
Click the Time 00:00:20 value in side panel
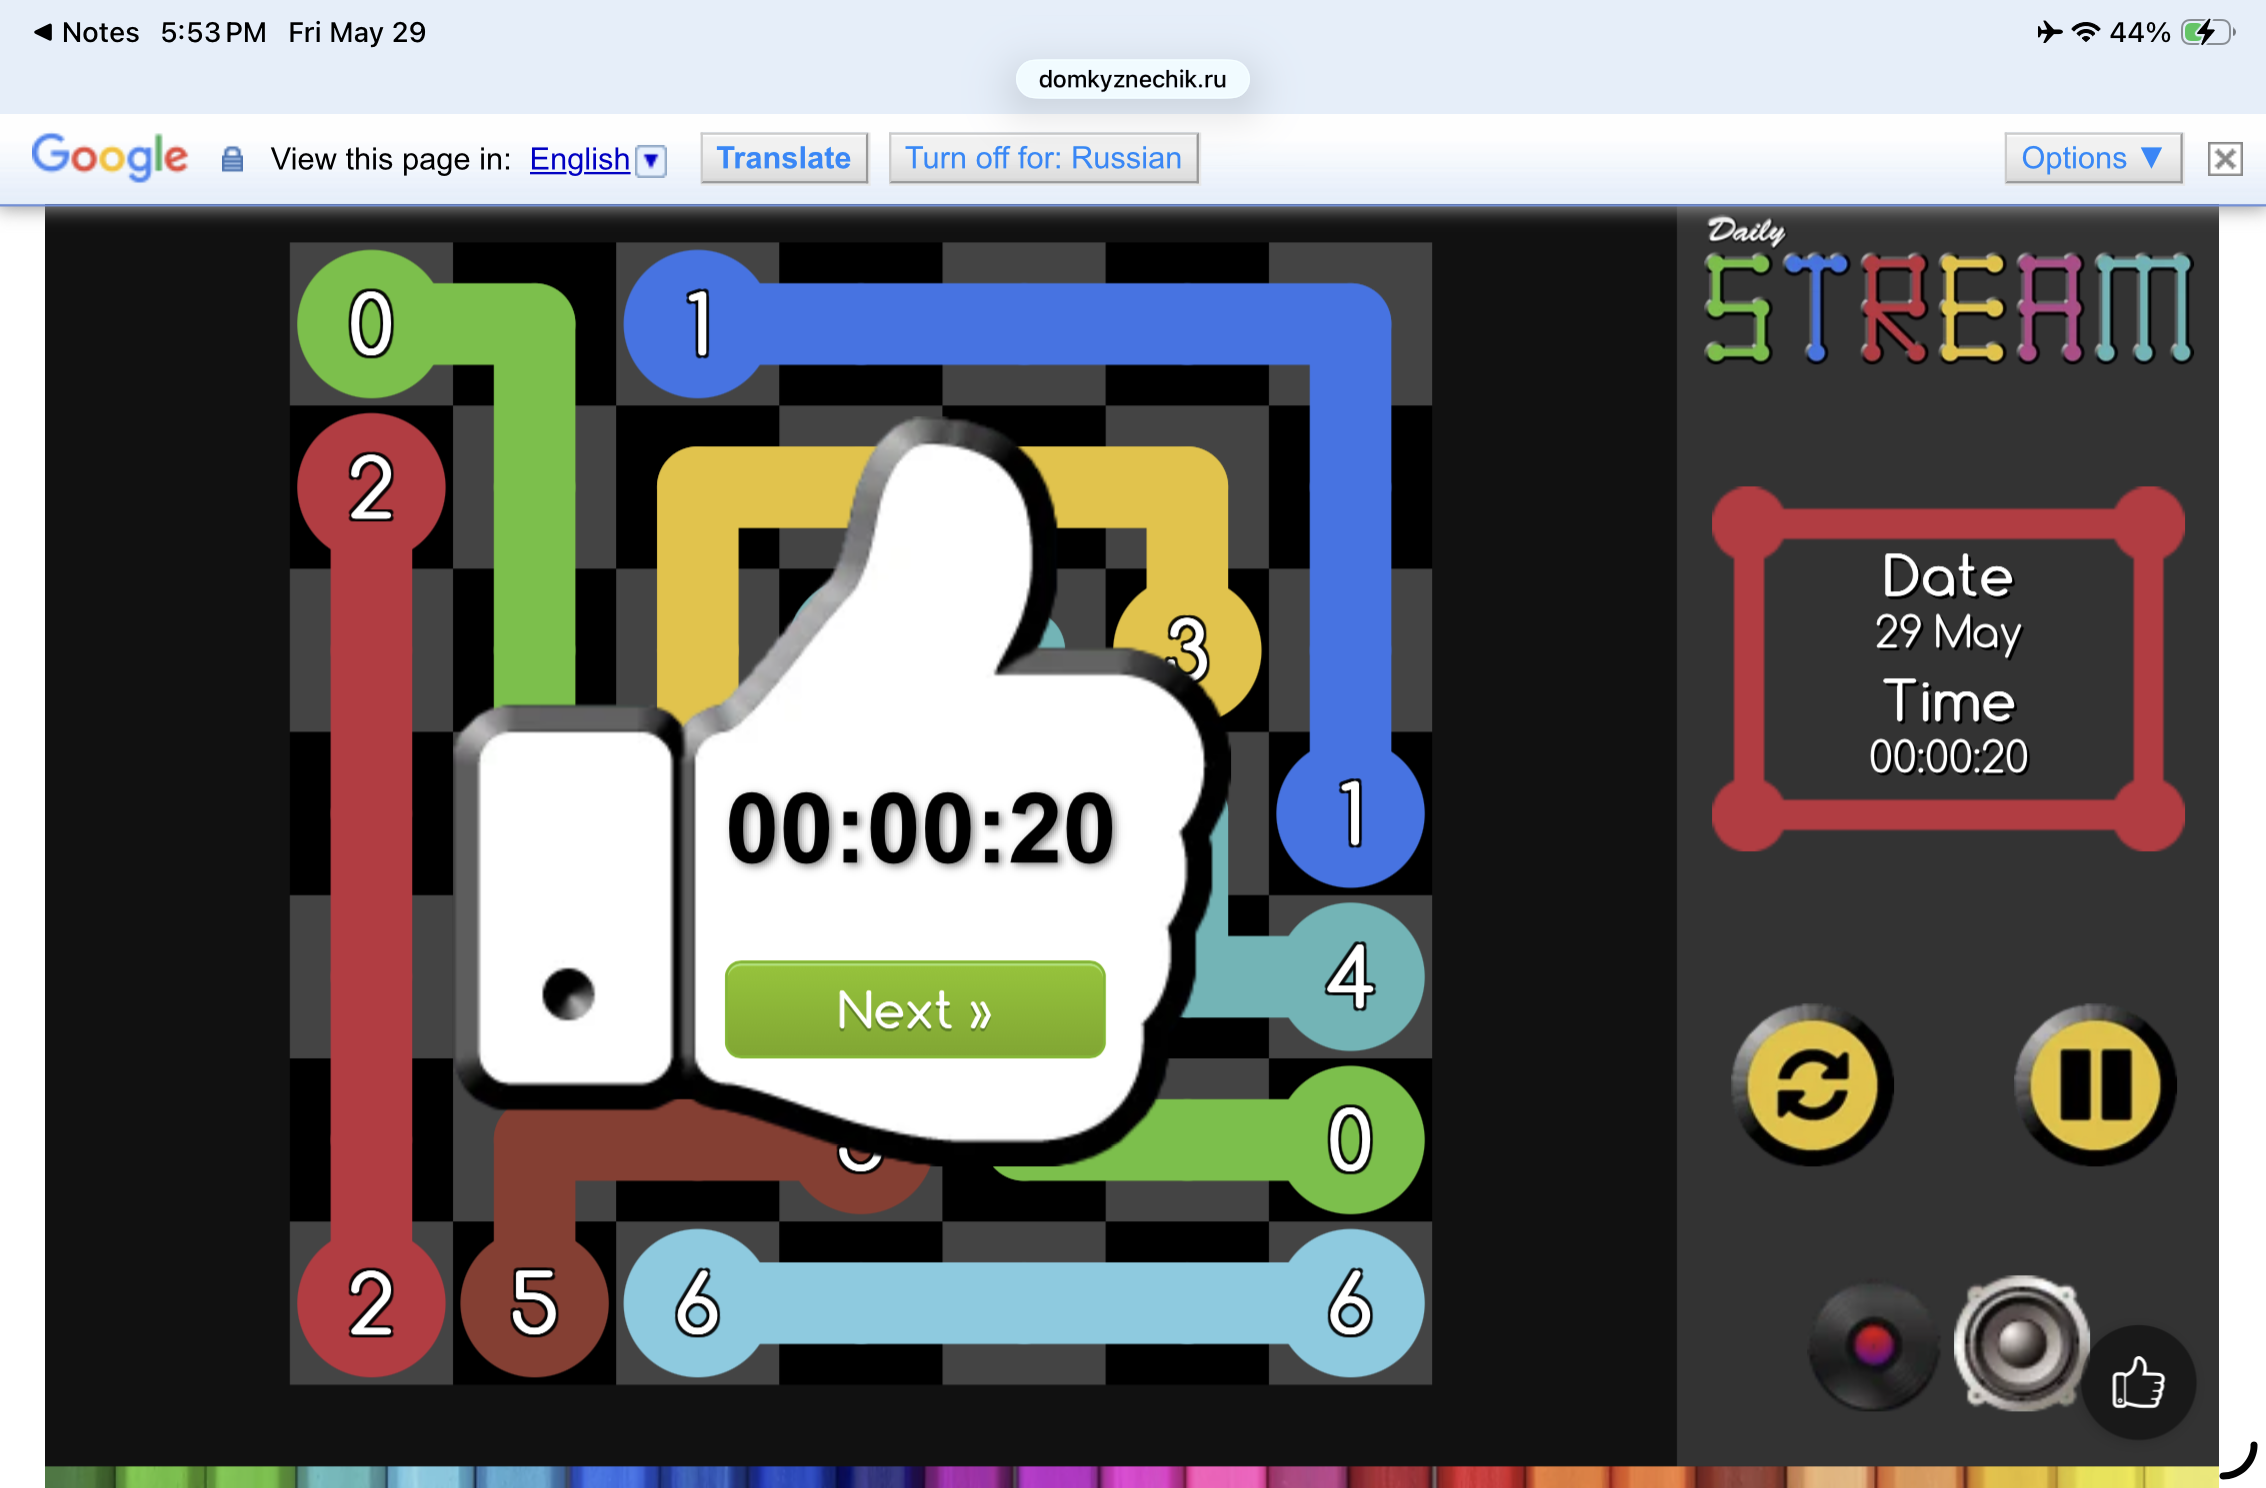click(x=1948, y=757)
